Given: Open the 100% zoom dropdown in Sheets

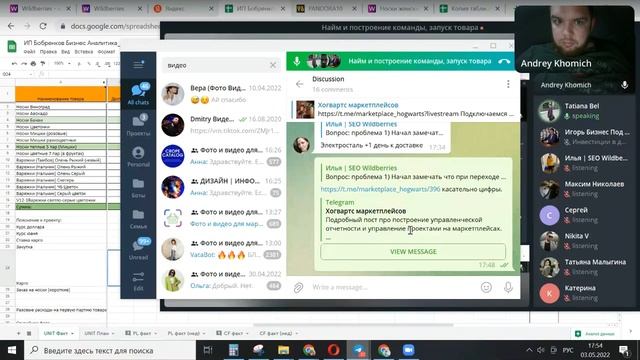Looking at the screenshot, I should pos(62,64).
